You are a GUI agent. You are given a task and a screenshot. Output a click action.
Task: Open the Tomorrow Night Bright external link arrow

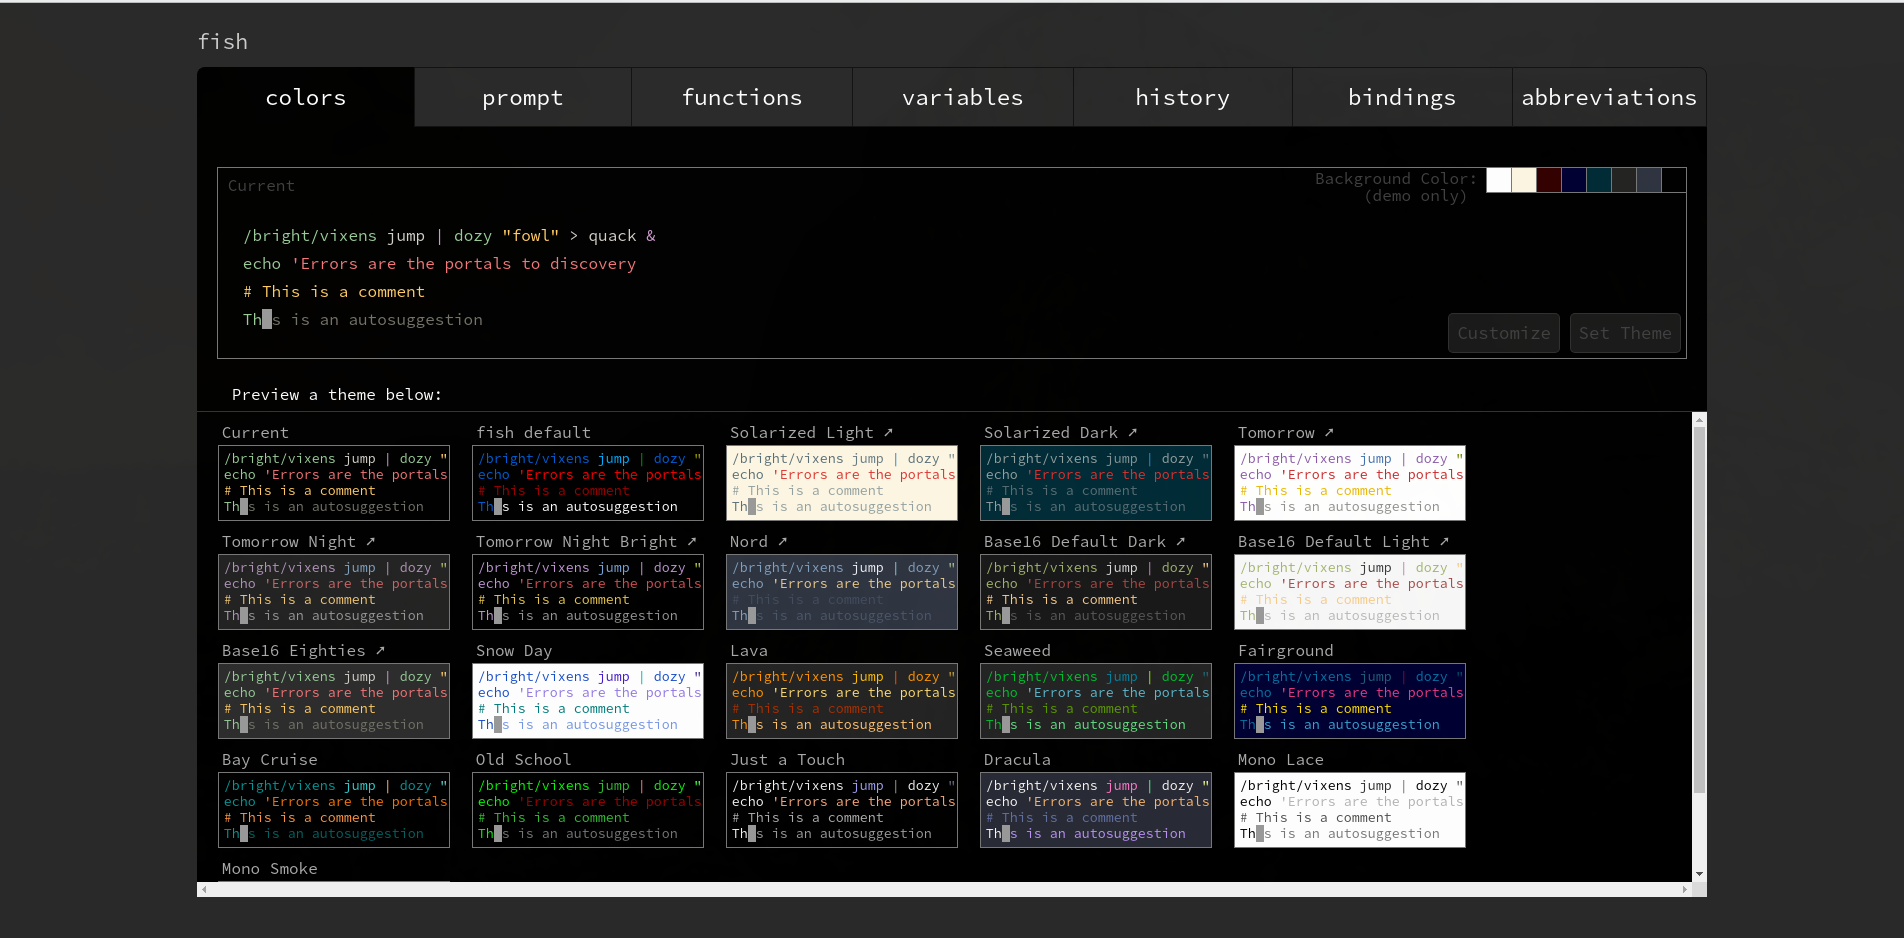click(691, 541)
